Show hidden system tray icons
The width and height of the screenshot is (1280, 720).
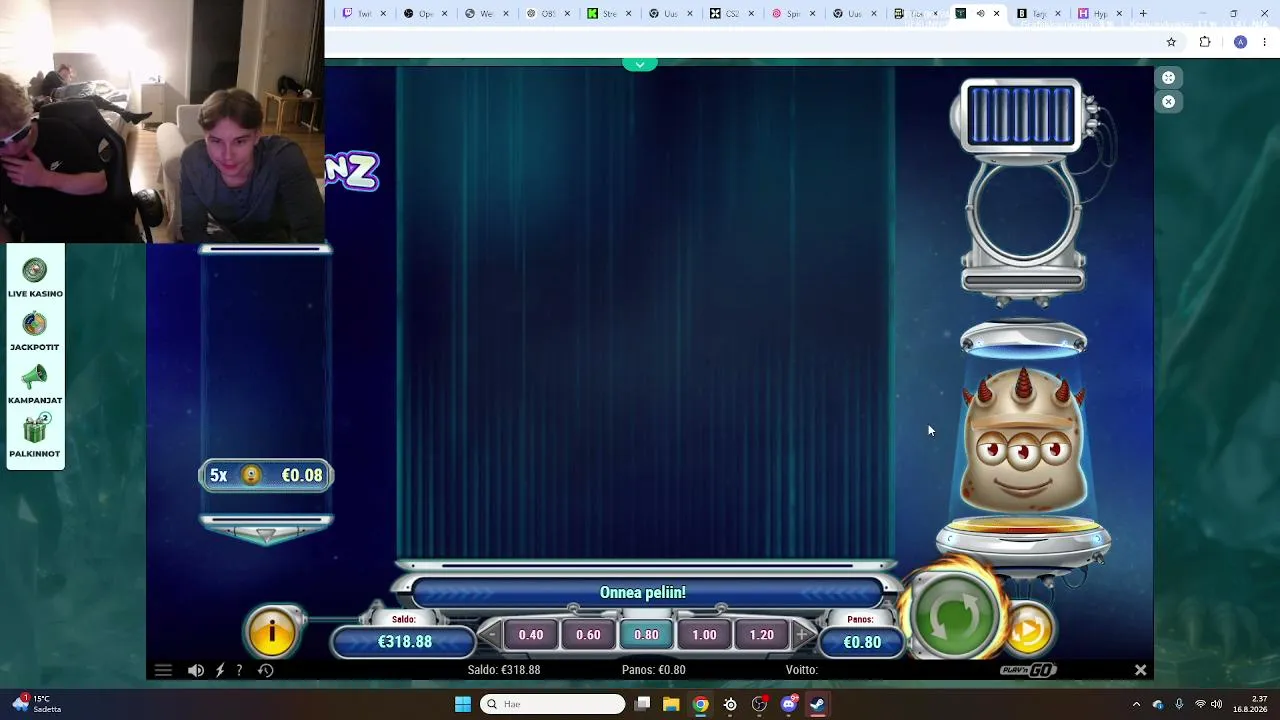coord(1136,704)
